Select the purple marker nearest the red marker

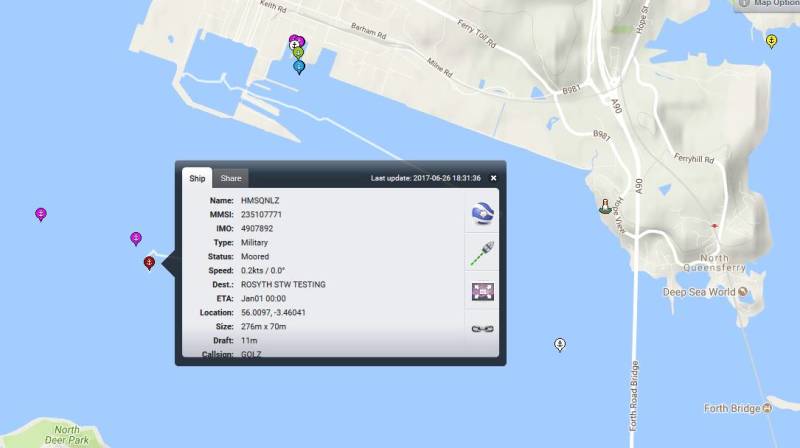(136, 238)
